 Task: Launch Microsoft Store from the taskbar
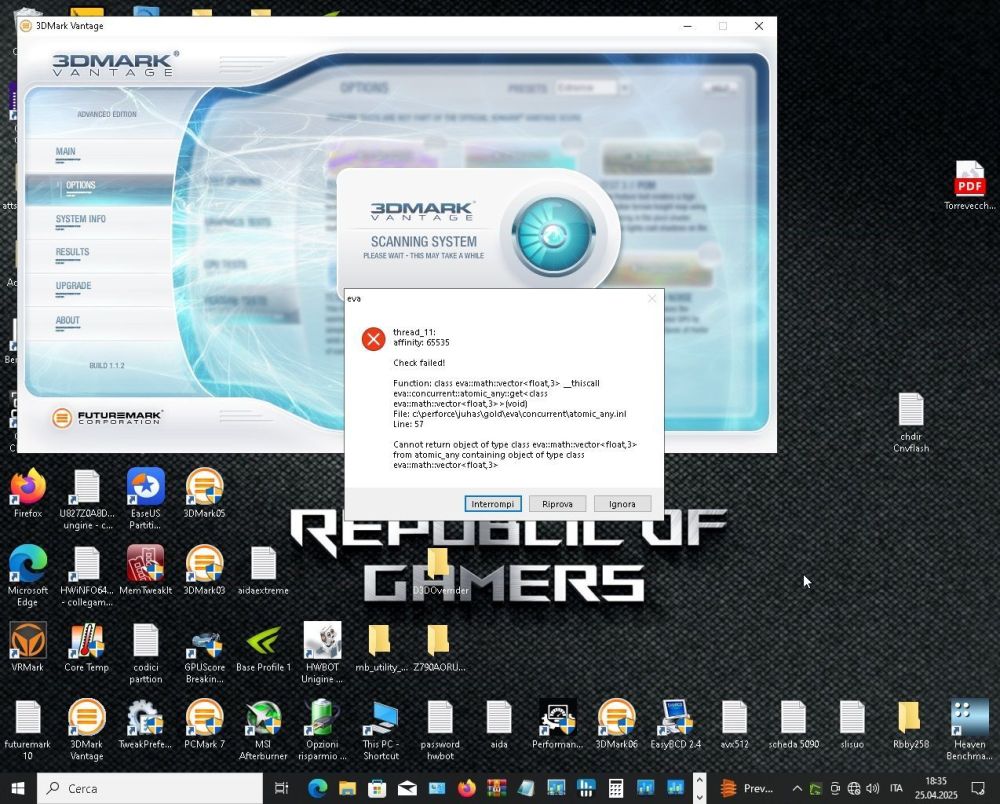377,789
